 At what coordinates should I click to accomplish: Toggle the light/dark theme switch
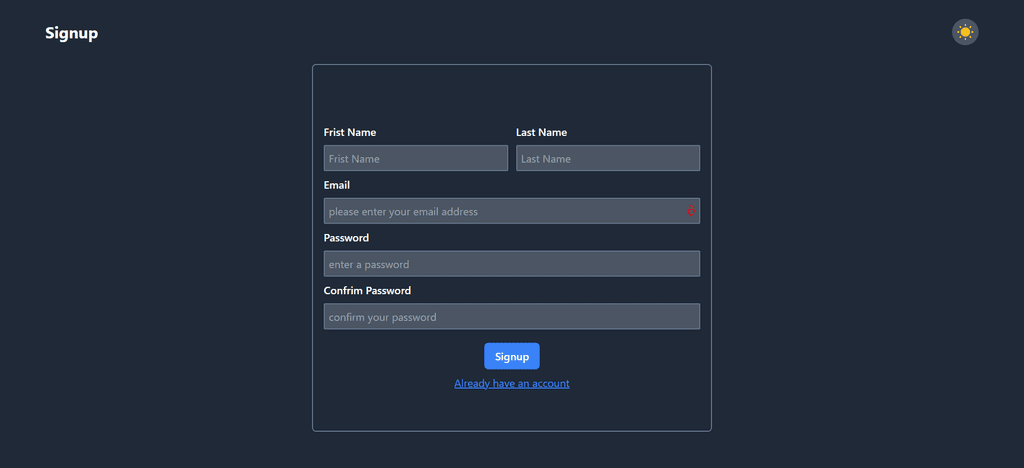pos(965,32)
